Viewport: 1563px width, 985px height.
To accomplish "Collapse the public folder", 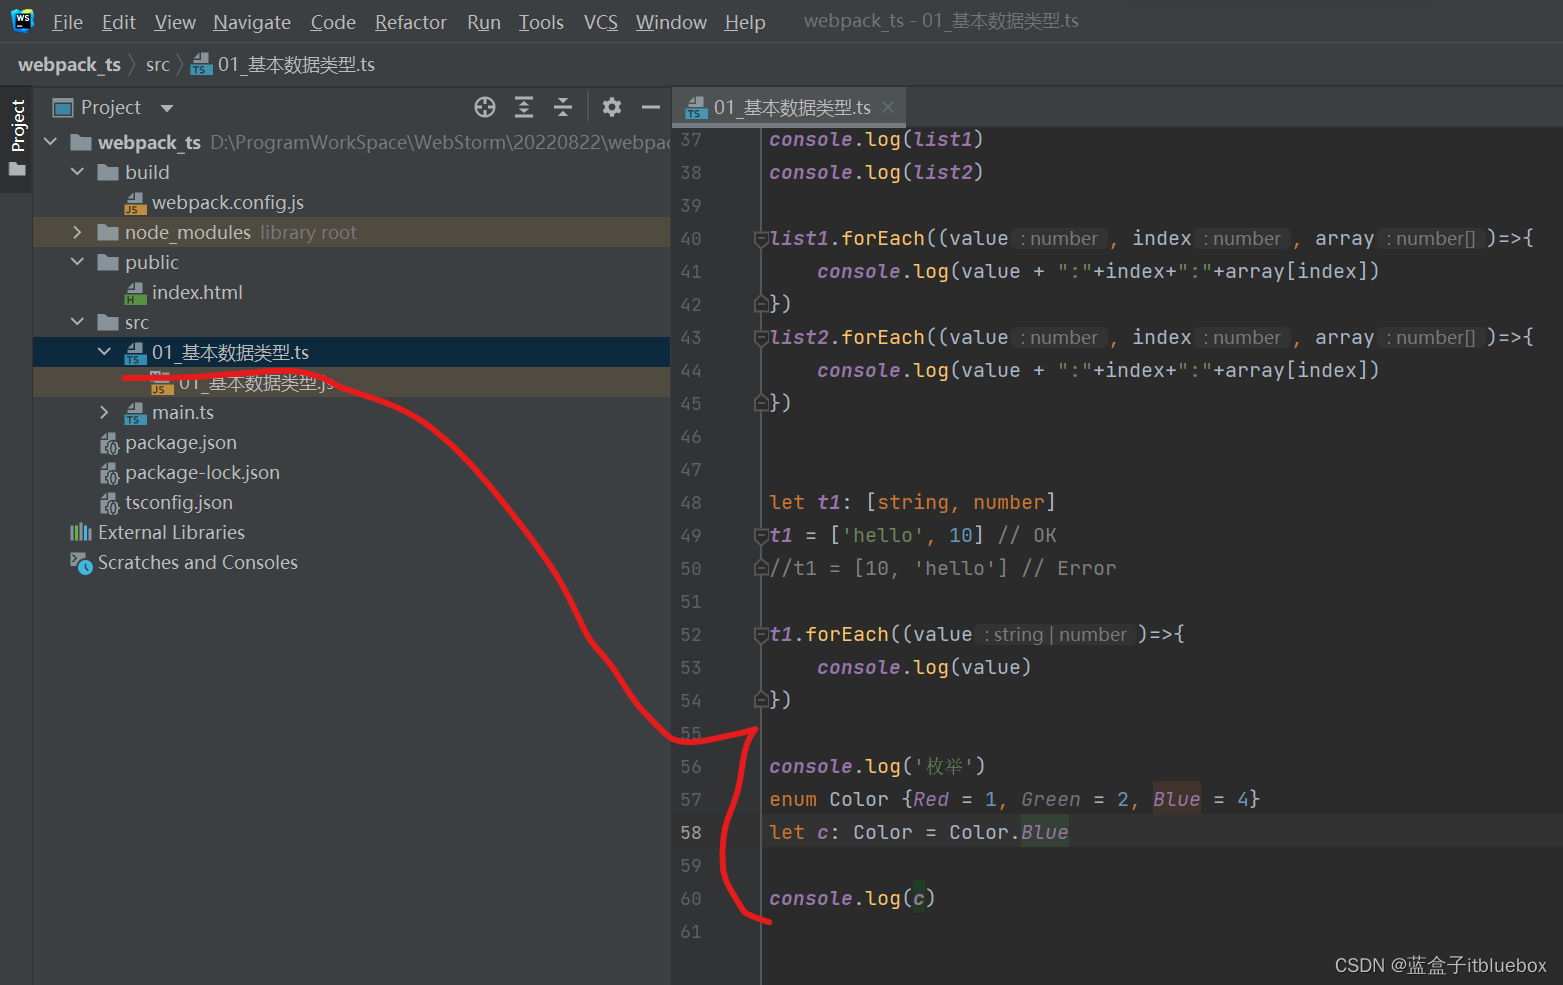I will coord(78,262).
